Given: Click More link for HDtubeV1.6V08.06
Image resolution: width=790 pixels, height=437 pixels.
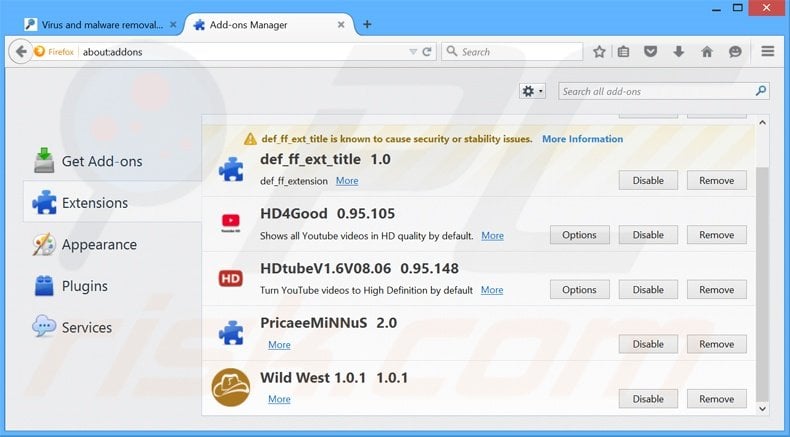Looking at the screenshot, I should coord(492,290).
